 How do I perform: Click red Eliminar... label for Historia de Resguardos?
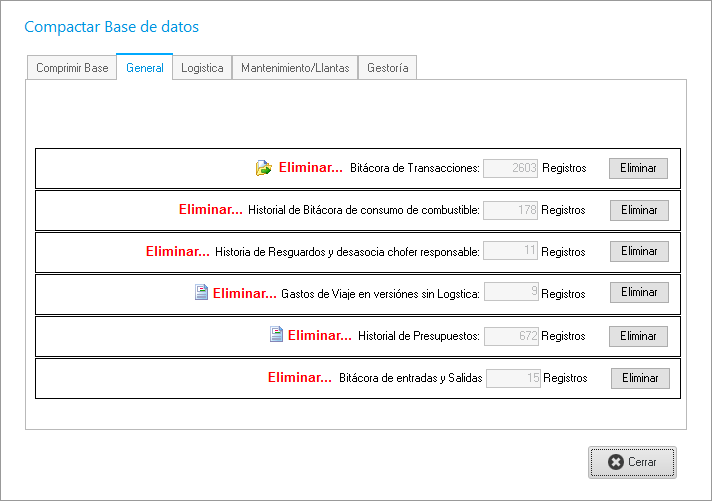(x=178, y=251)
